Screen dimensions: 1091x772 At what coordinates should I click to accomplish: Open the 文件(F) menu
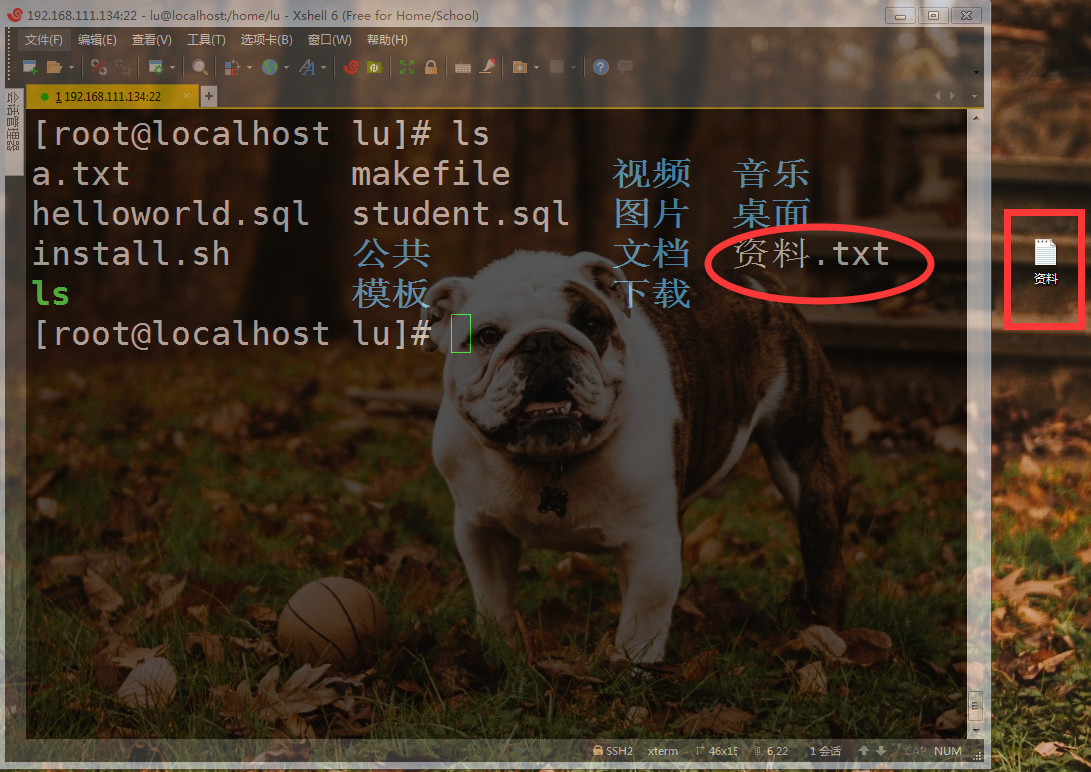[x=43, y=40]
